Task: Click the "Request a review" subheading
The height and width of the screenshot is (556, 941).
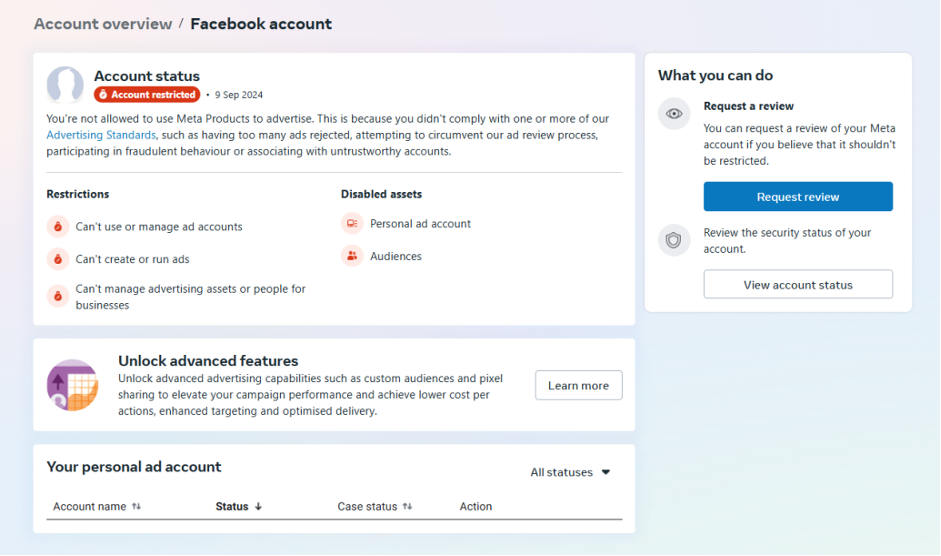Action: pyautogui.click(x=748, y=106)
